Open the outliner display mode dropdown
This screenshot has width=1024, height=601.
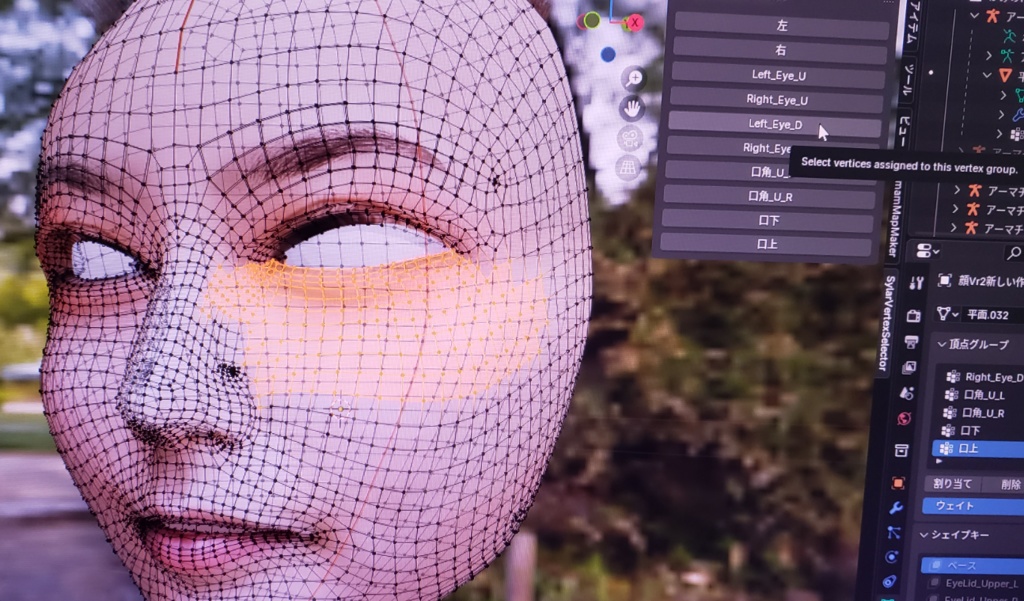point(928,251)
